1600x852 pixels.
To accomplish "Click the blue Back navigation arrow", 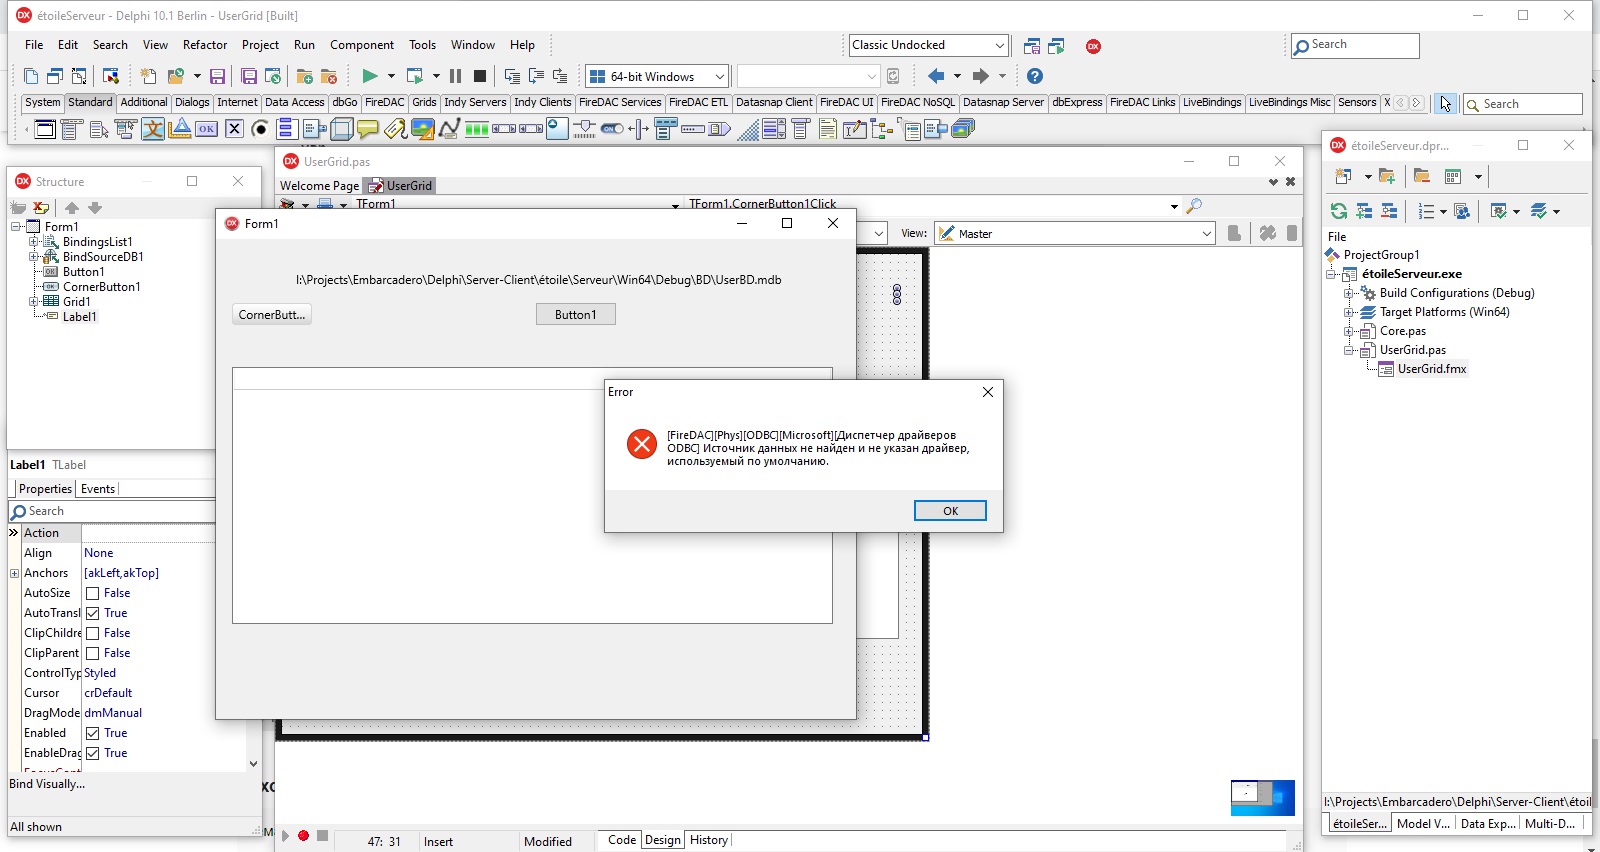I will click(936, 76).
